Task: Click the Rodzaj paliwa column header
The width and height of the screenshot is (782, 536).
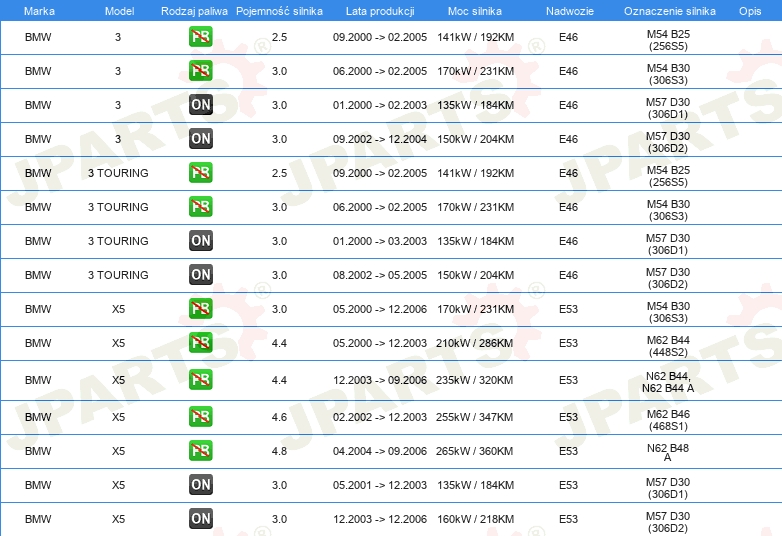Action: click(x=194, y=11)
